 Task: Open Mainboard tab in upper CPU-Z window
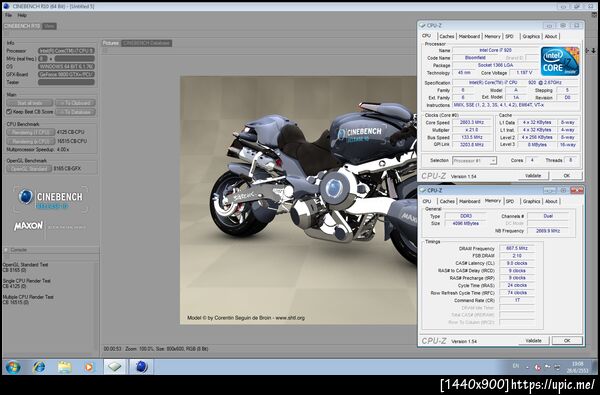pyautogui.click(x=469, y=36)
